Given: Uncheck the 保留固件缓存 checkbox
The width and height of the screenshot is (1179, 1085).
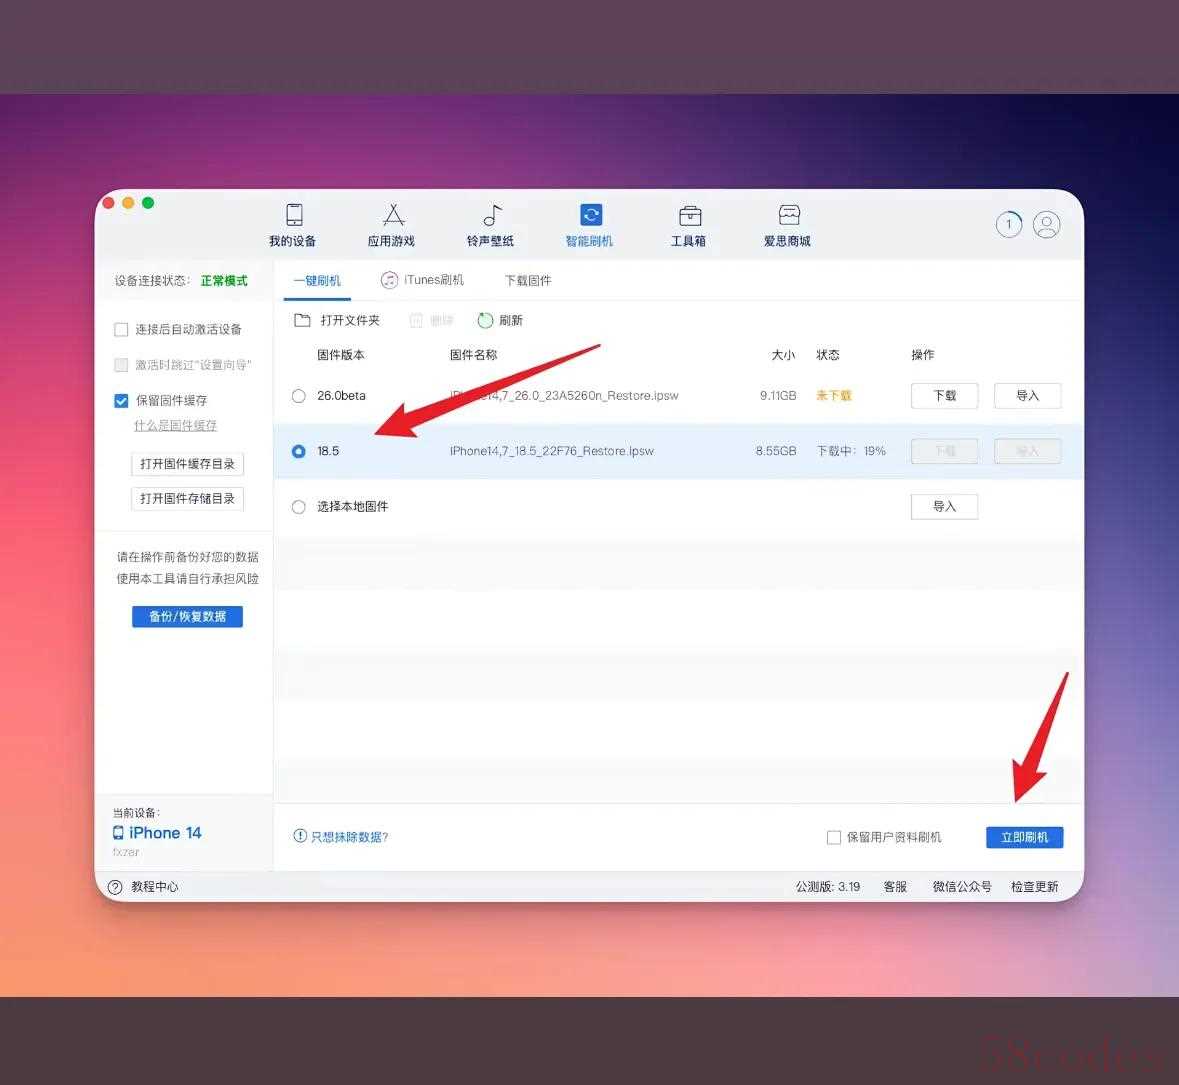Looking at the screenshot, I should click(121, 400).
